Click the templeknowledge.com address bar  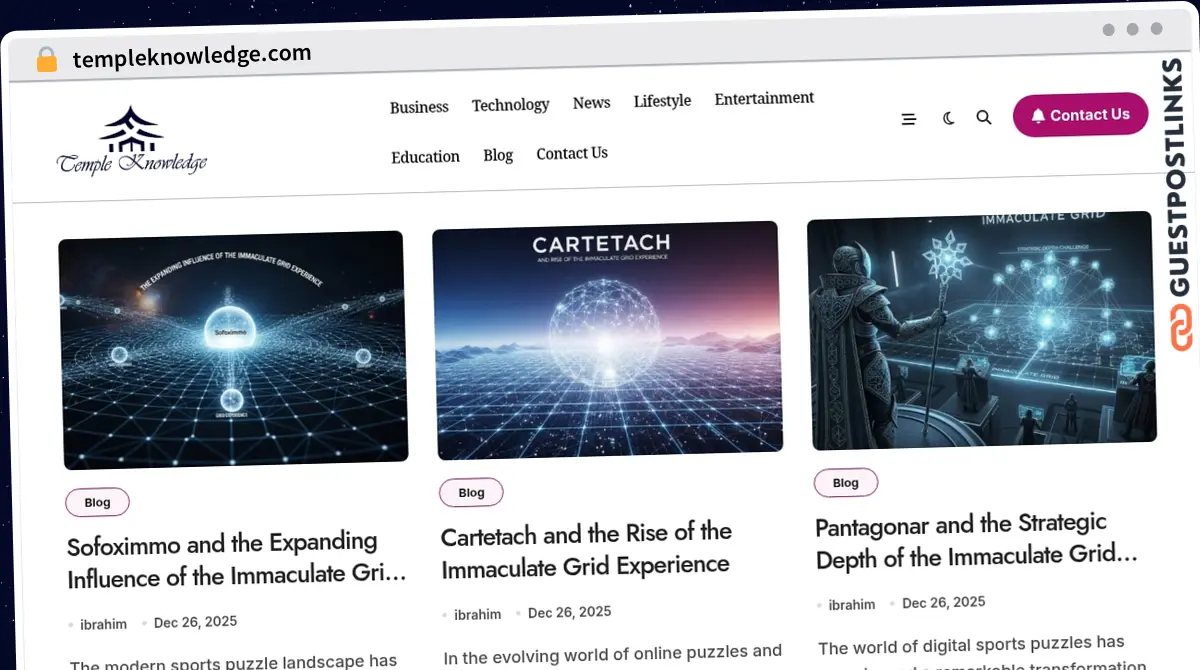coord(192,56)
